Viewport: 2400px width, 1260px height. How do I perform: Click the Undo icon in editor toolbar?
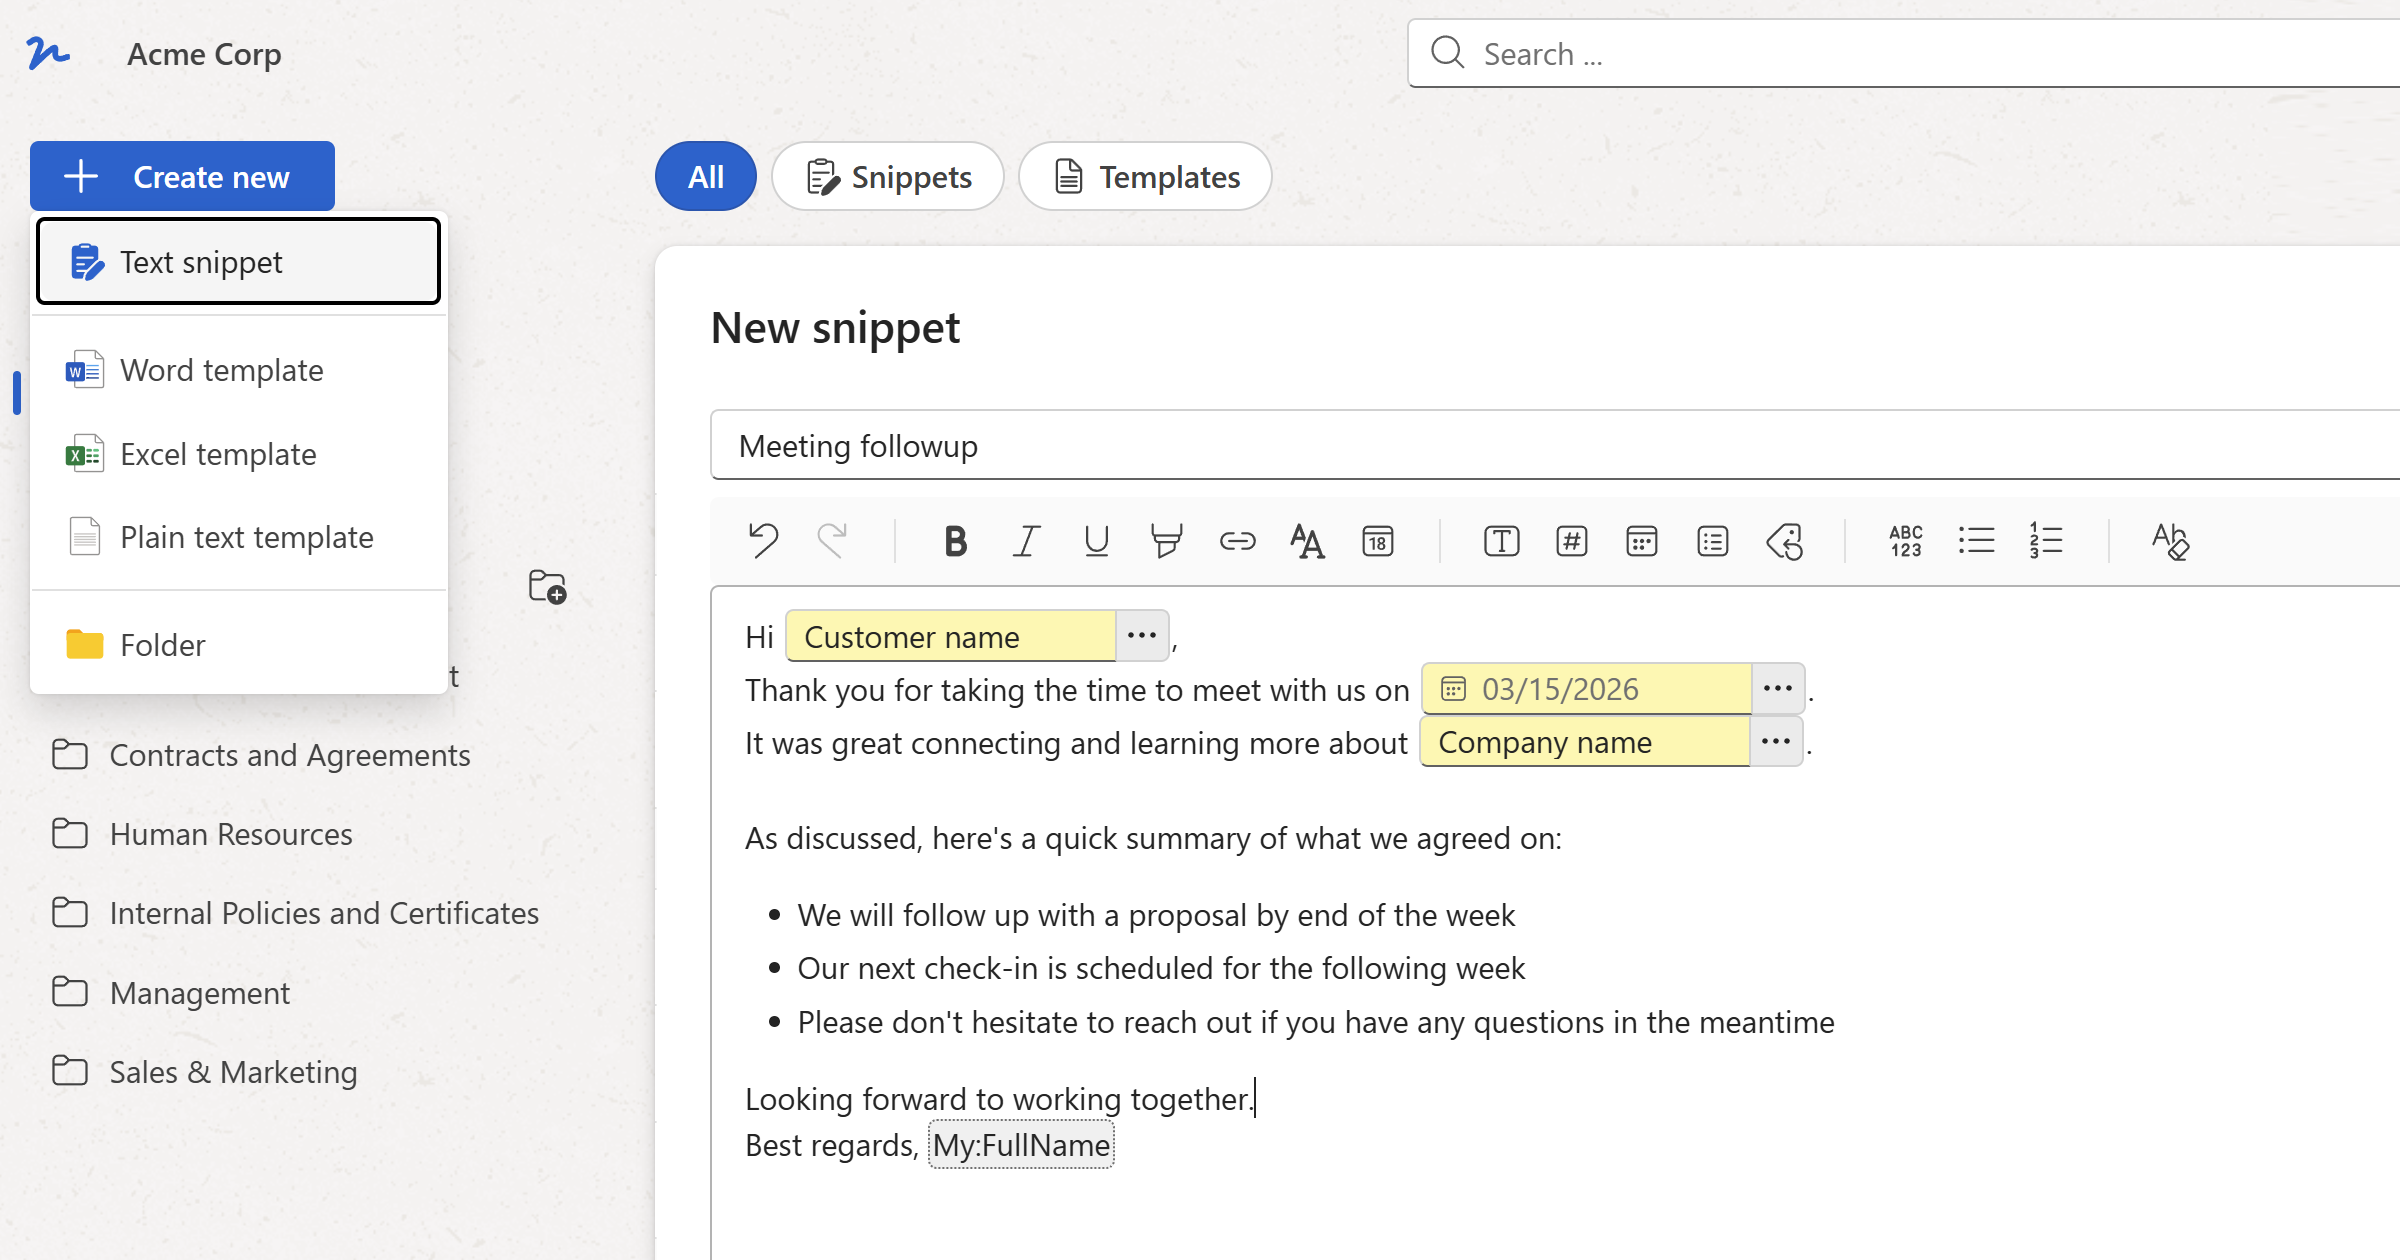(763, 541)
